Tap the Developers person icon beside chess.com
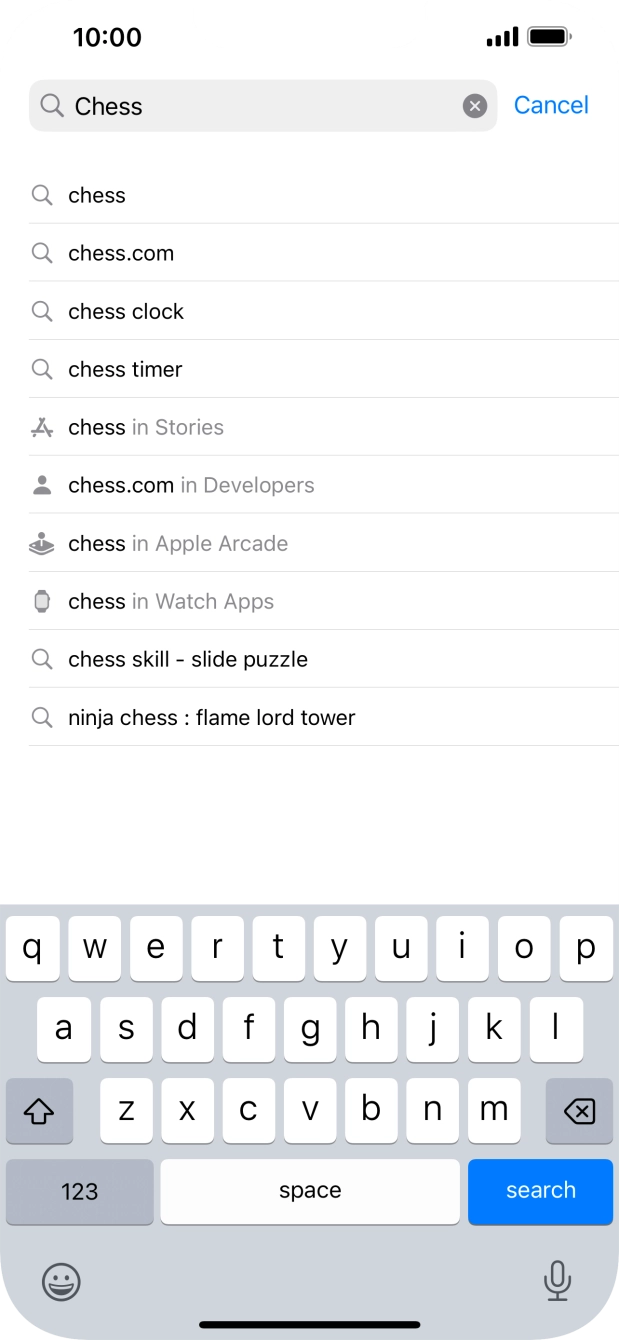Viewport: 619px width, 1340px height. tap(41, 485)
